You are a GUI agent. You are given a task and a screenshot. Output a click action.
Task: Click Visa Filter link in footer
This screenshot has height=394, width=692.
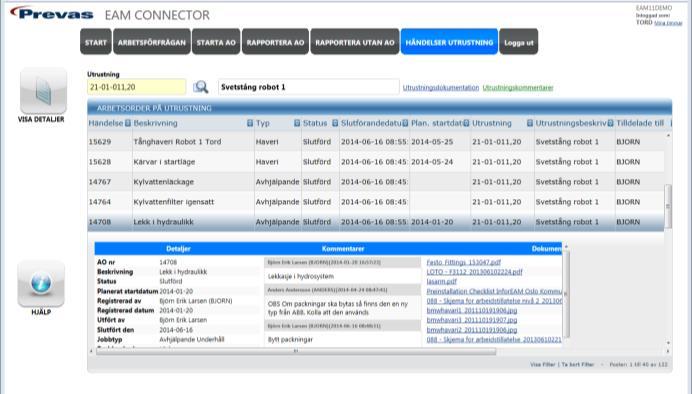[x=542, y=364]
